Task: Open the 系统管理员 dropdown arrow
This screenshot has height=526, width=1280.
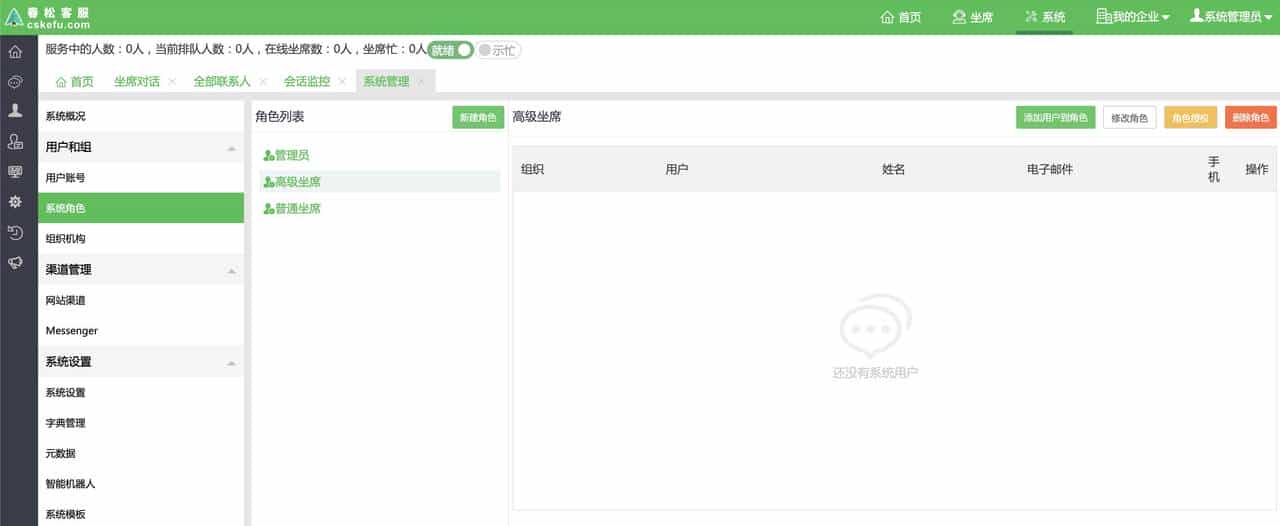Action: [x=1268, y=18]
